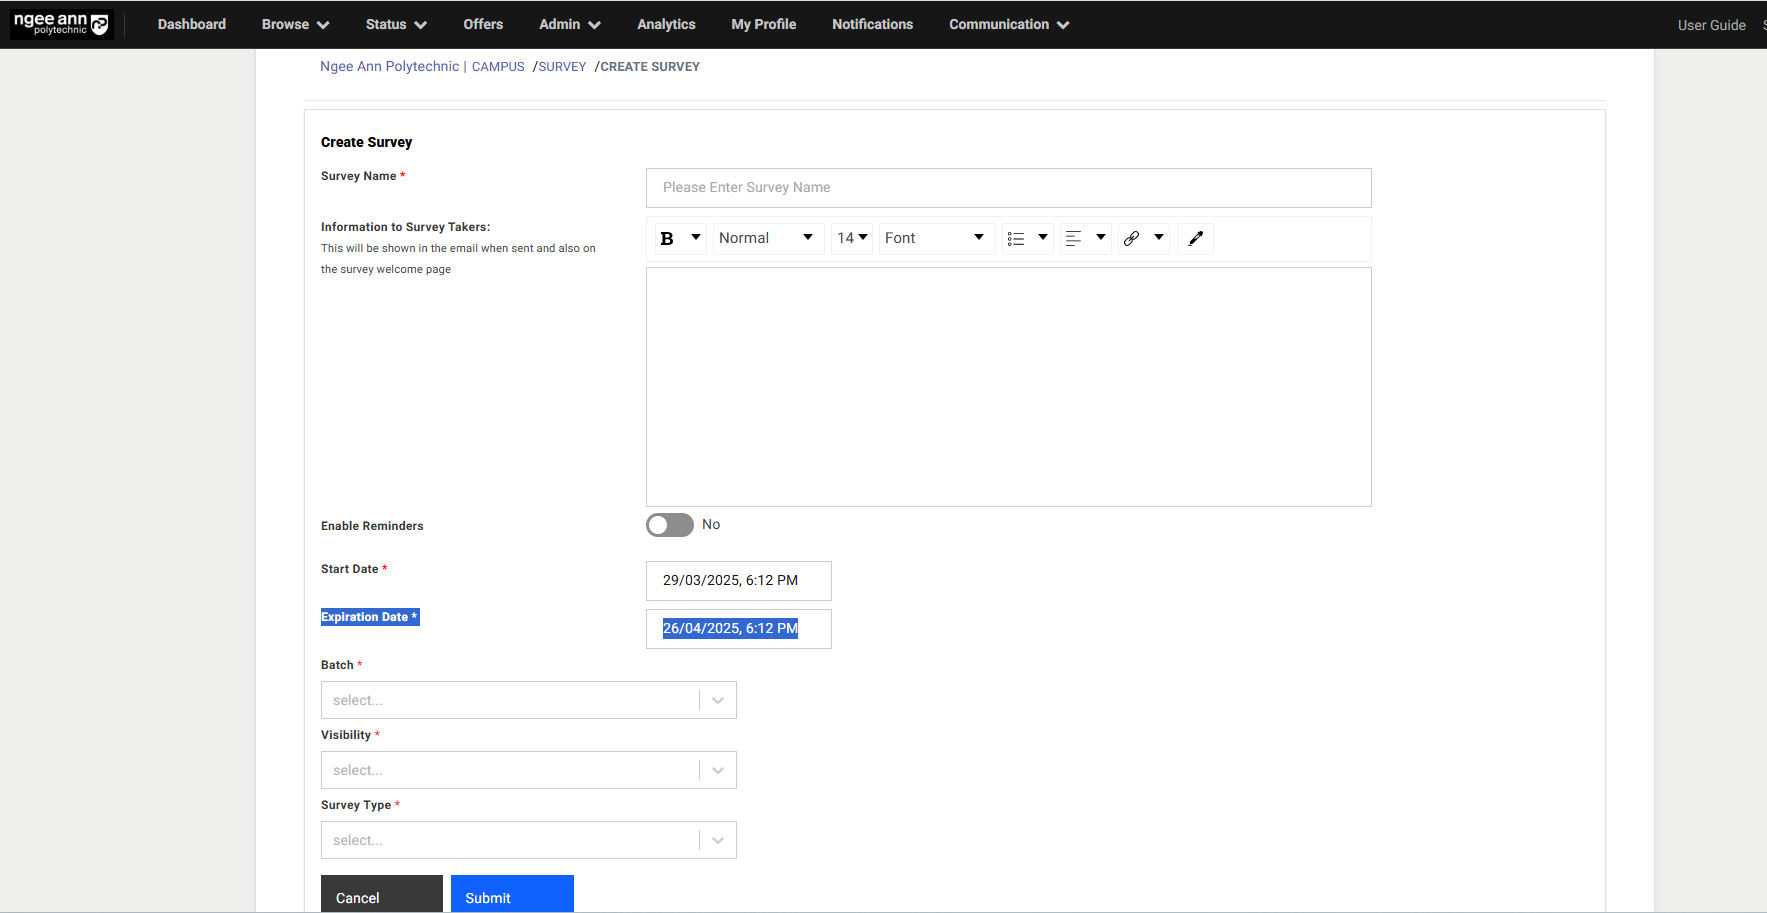Expand the arrow next to link icon

1159,238
